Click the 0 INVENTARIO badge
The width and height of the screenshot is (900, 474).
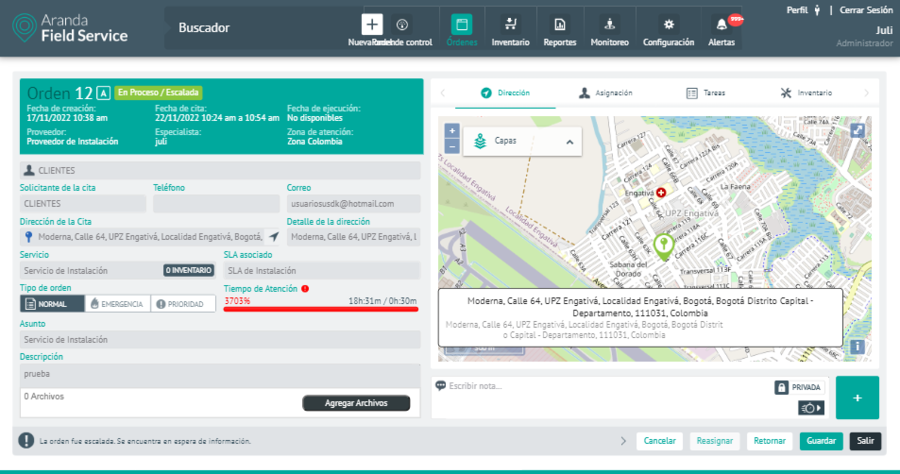[188, 270]
